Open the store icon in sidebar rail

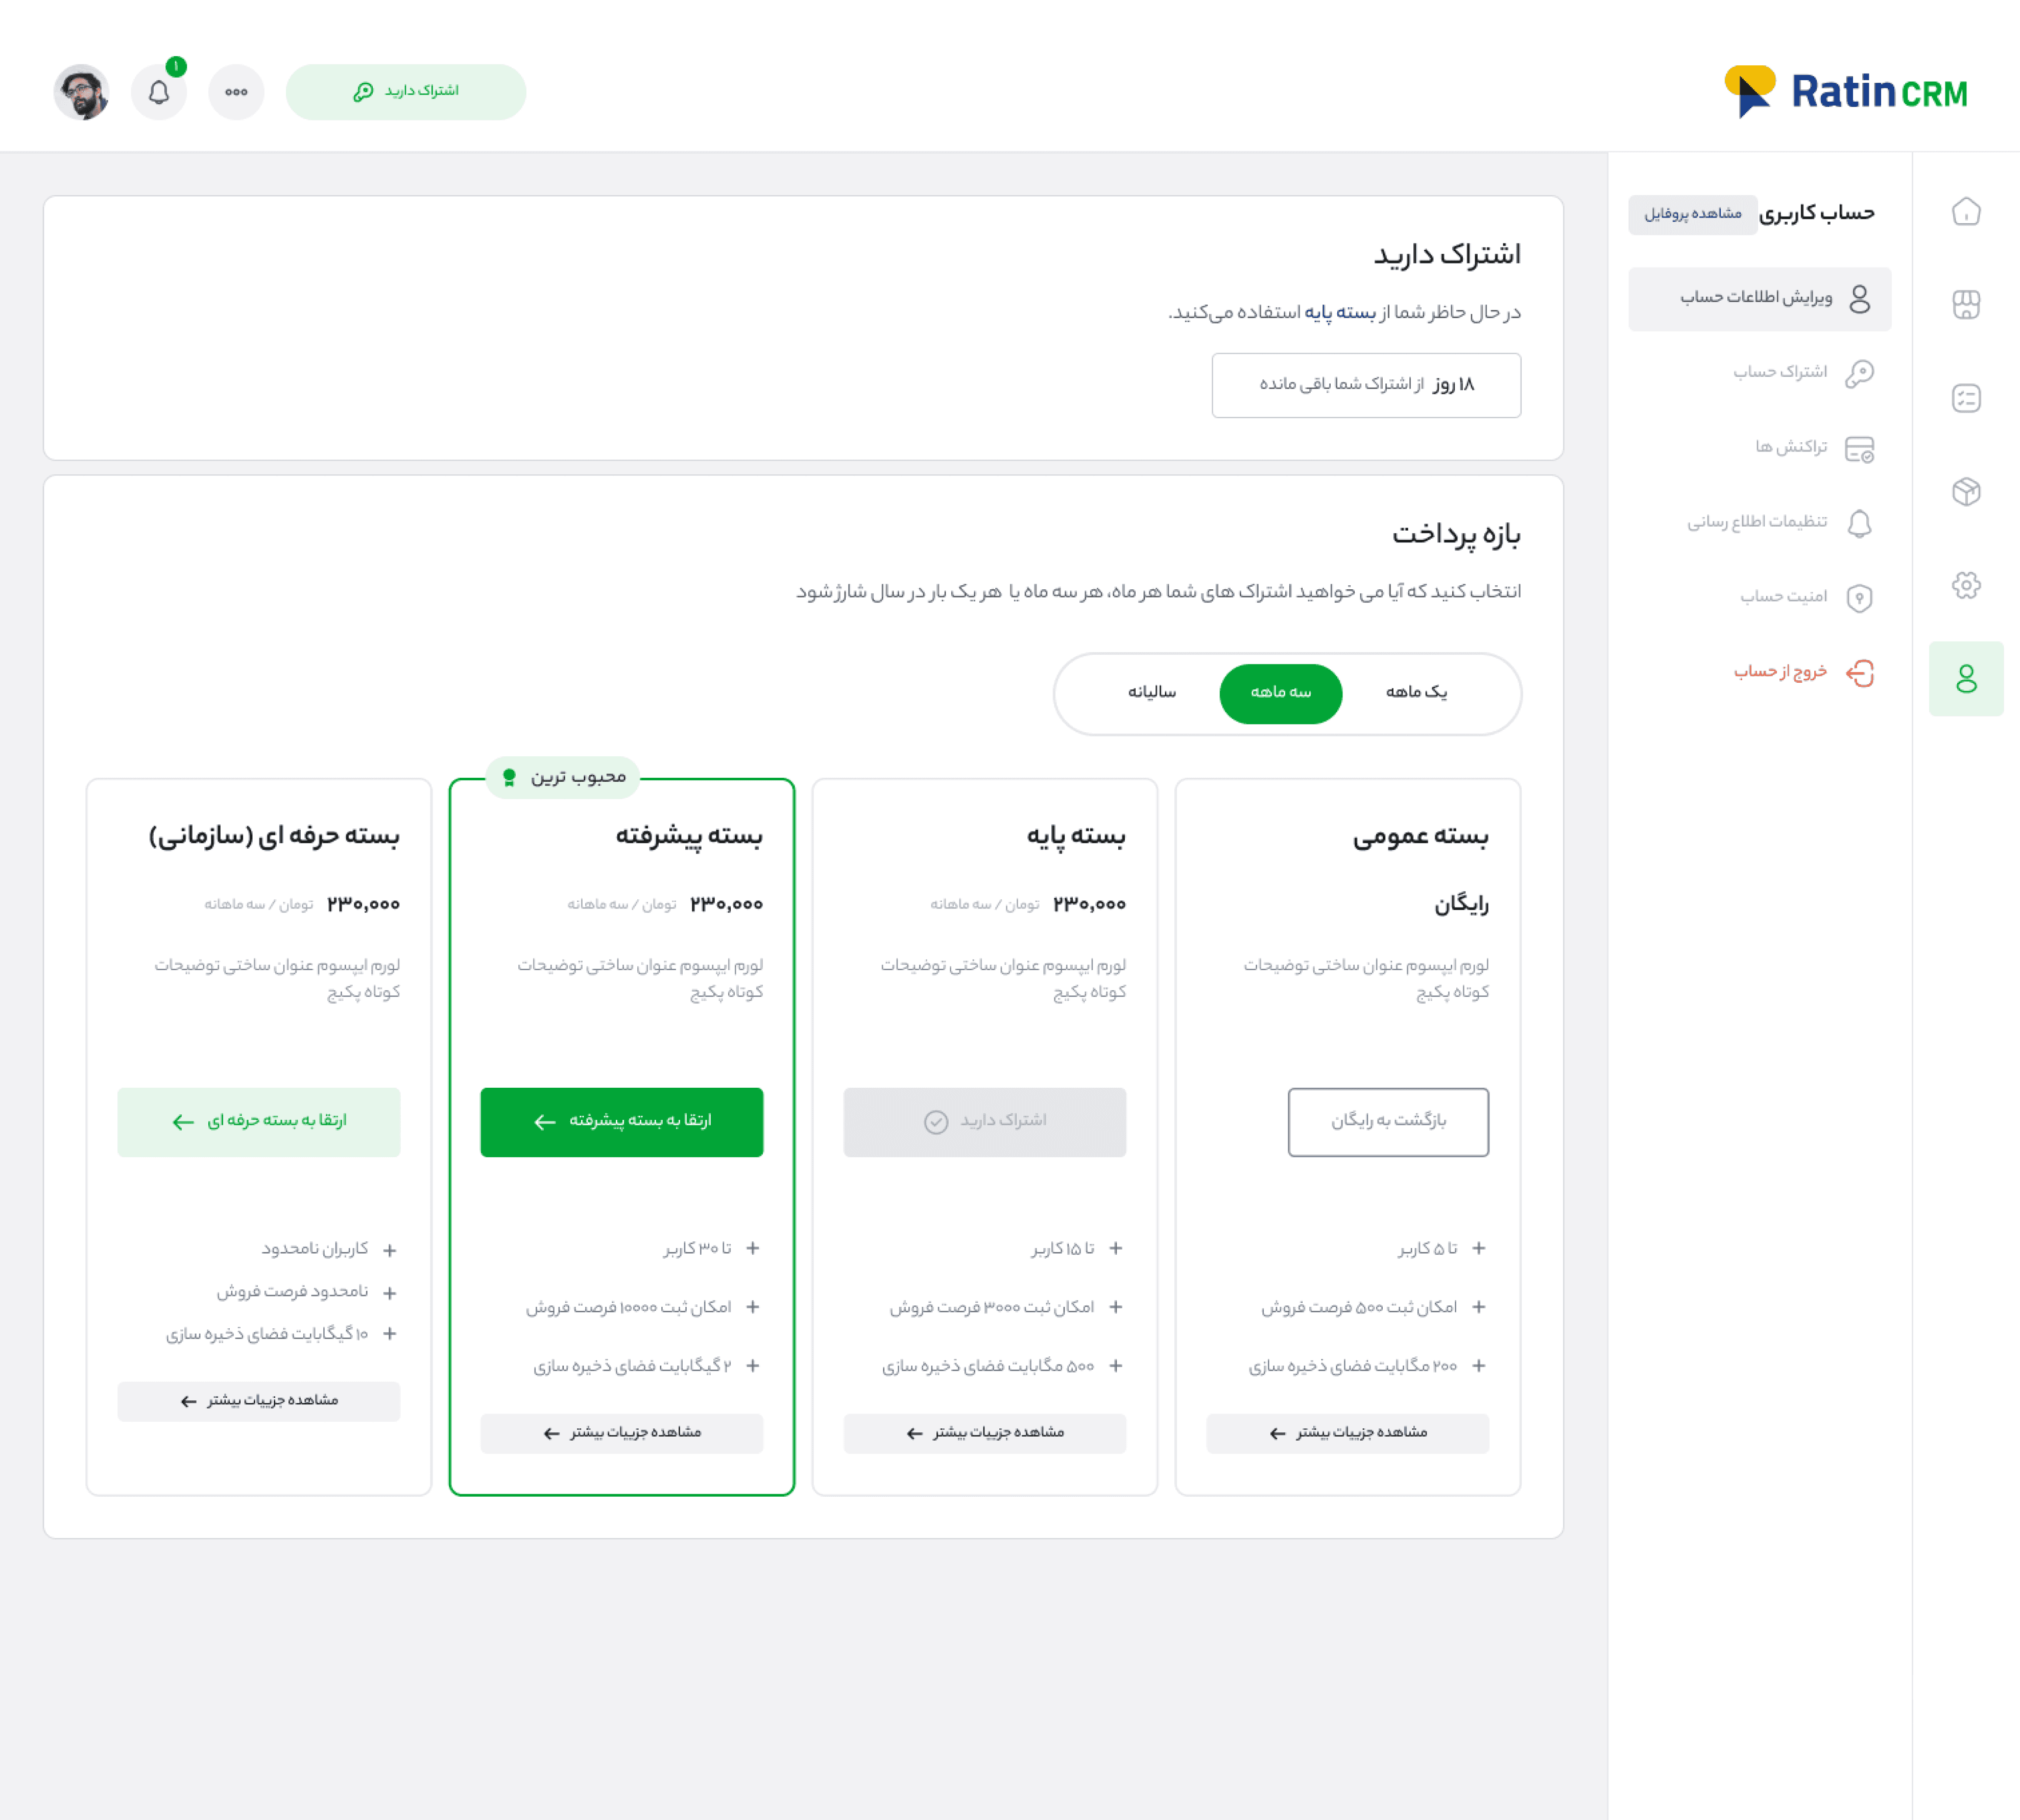pos(1966,304)
